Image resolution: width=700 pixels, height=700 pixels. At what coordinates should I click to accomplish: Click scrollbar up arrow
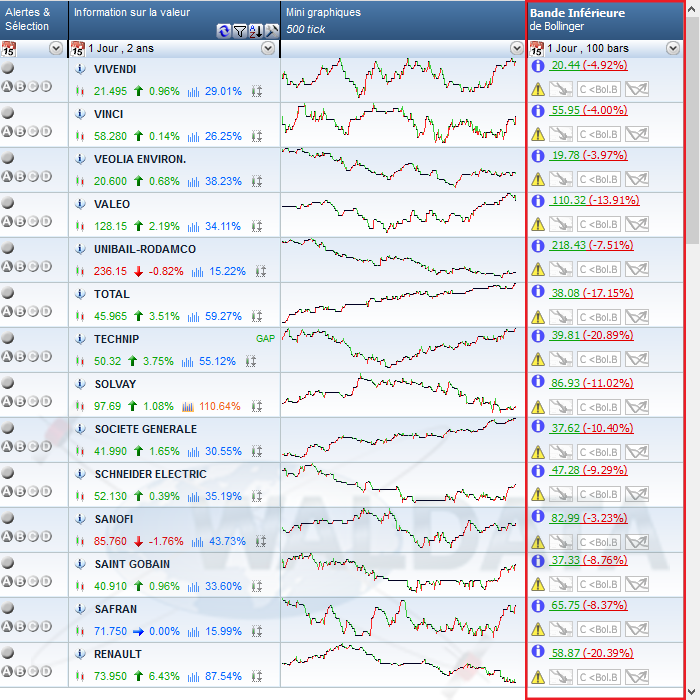[693, 9]
